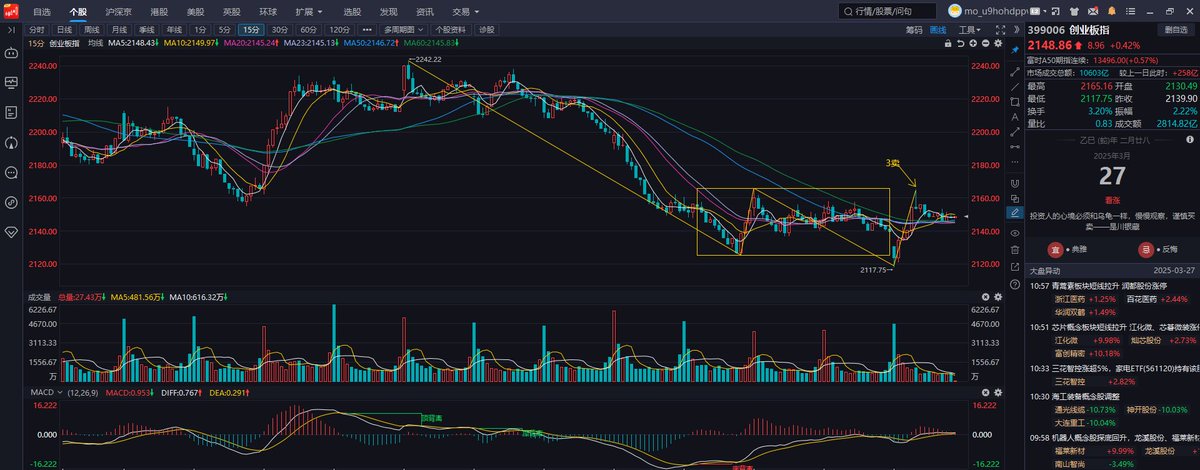
Task: Switch to the 日线 timeframe
Action: pos(64,31)
